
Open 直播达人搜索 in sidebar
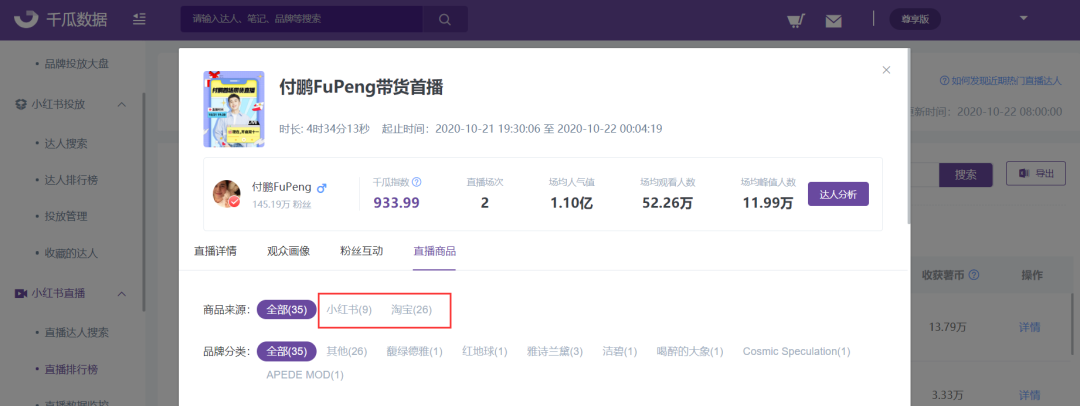[x=77, y=333]
